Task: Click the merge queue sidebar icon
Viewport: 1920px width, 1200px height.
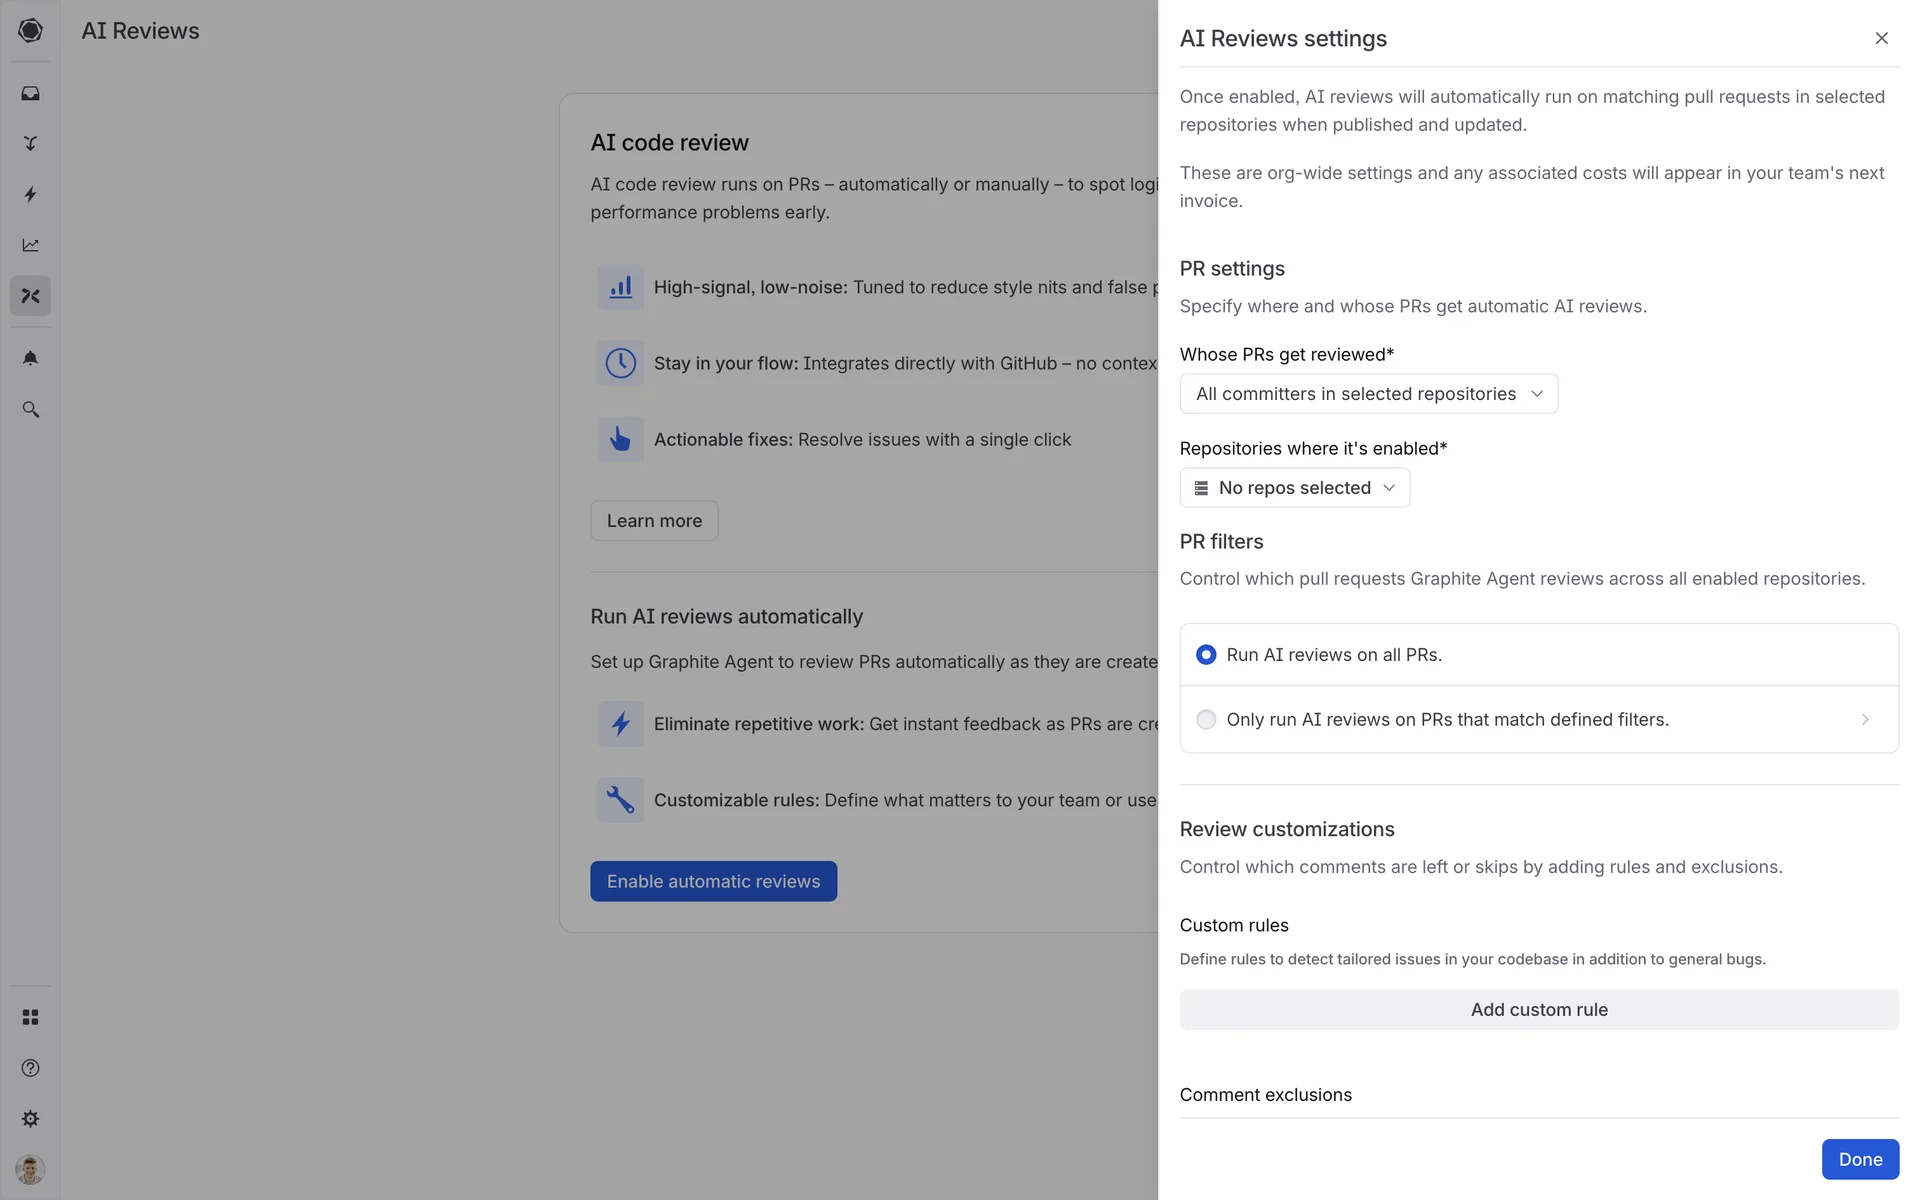Action: [x=30, y=144]
